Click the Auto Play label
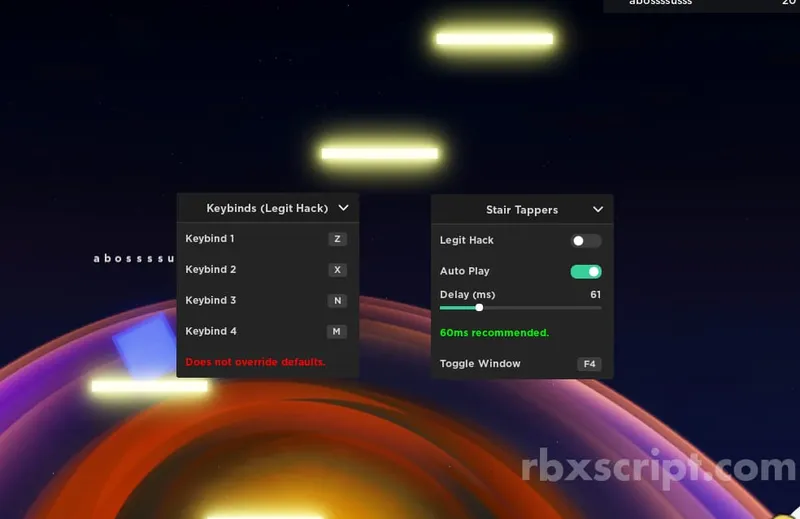The image size is (800, 519). pos(464,271)
